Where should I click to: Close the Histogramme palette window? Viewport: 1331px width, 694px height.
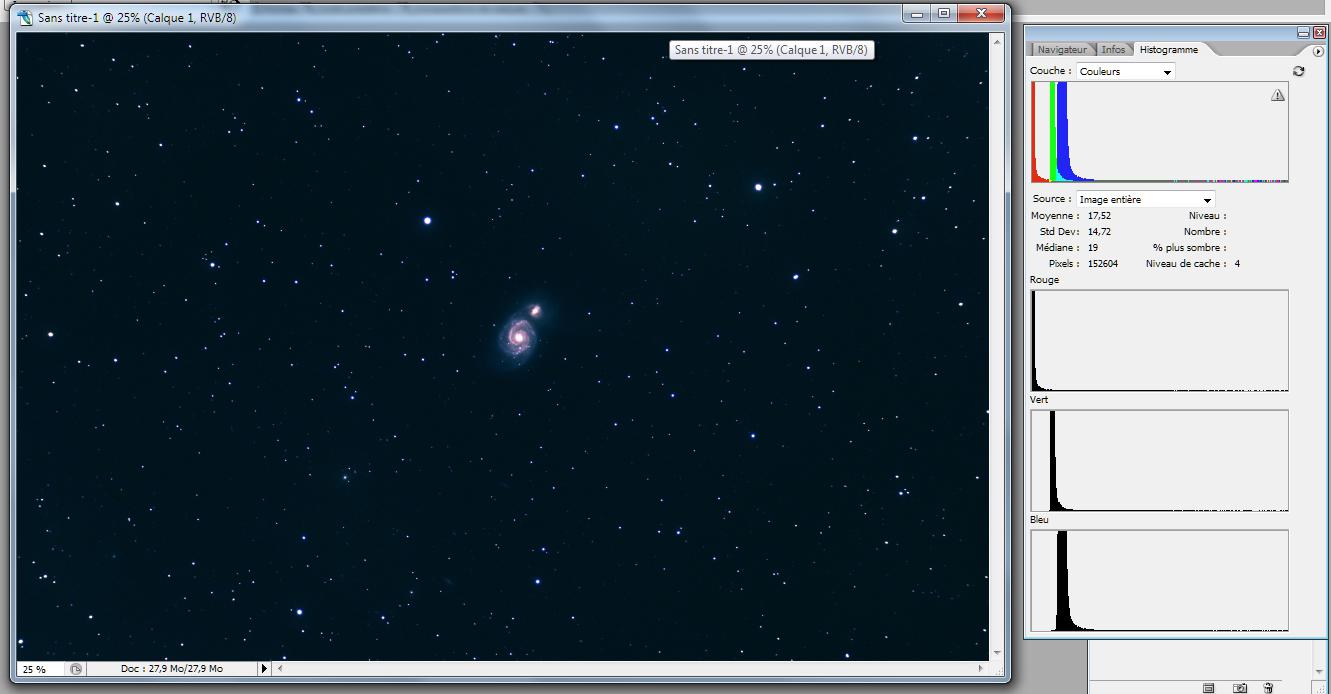click(x=1319, y=33)
